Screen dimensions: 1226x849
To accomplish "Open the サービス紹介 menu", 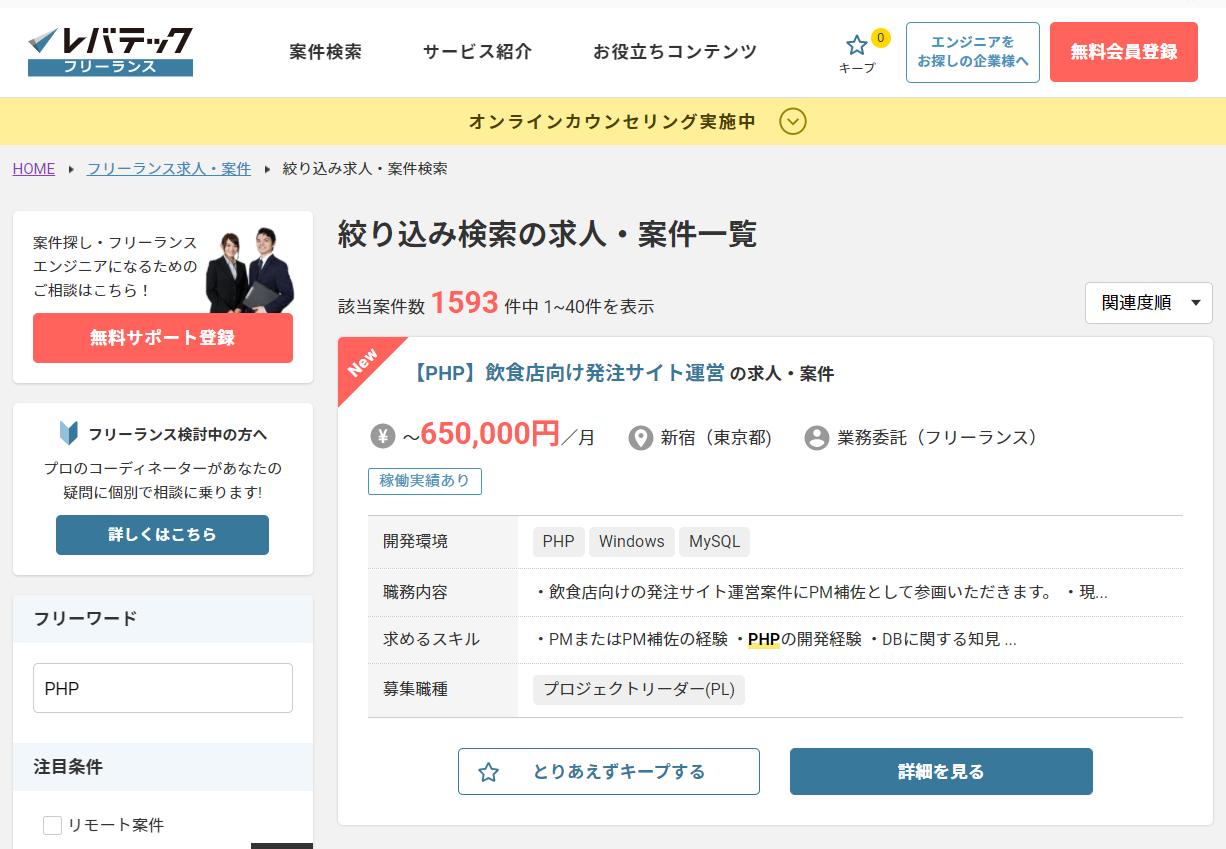I will 477,52.
